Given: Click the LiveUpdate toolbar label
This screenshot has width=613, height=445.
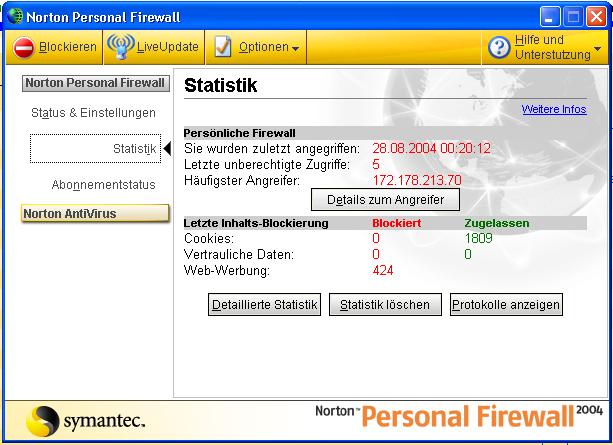Looking at the screenshot, I should [168, 47].
